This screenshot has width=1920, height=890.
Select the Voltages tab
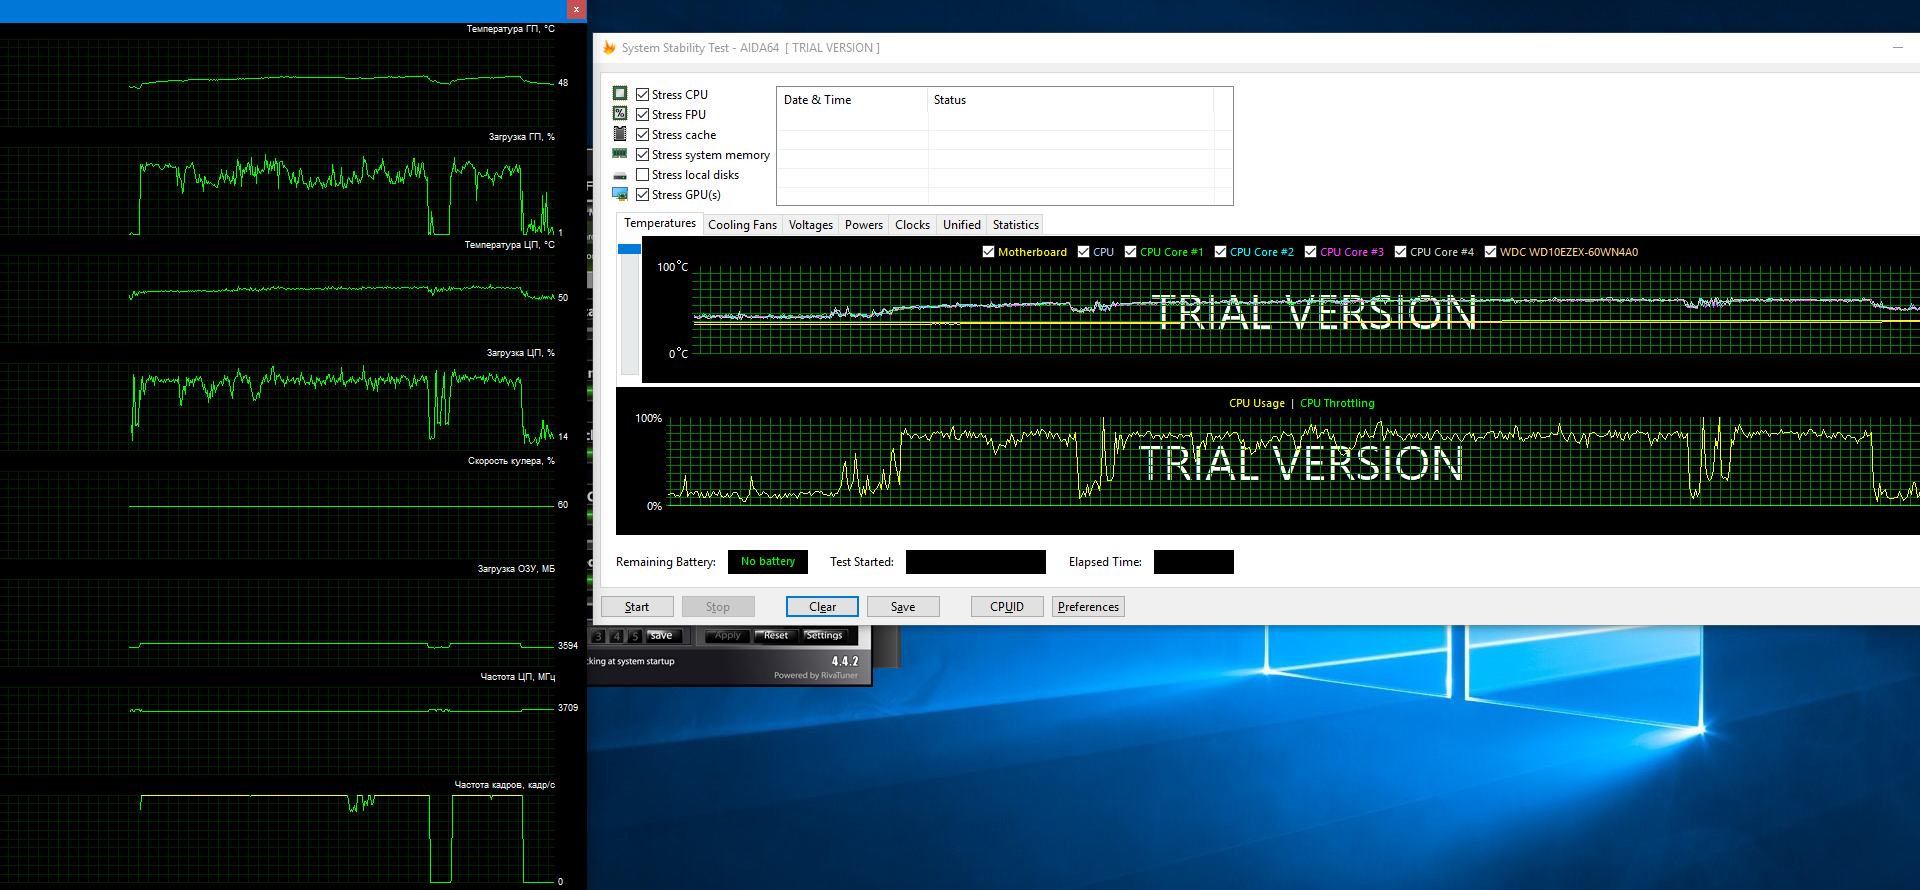click(810, 225)
